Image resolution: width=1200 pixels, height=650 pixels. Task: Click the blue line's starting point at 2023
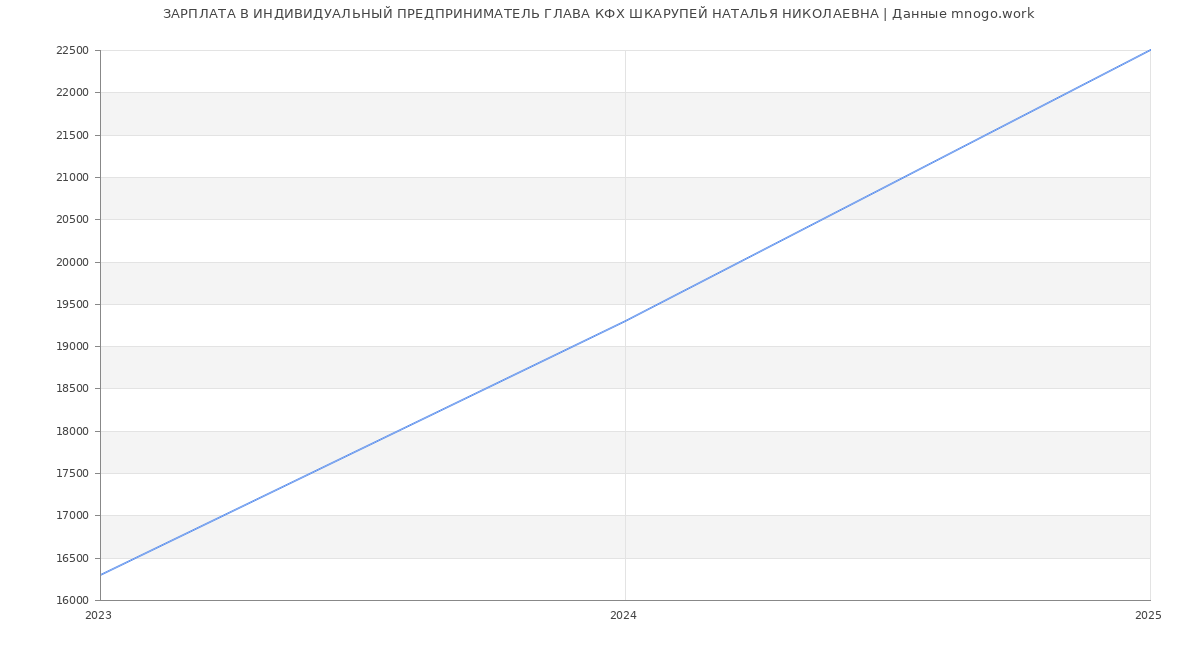point(100,575)
